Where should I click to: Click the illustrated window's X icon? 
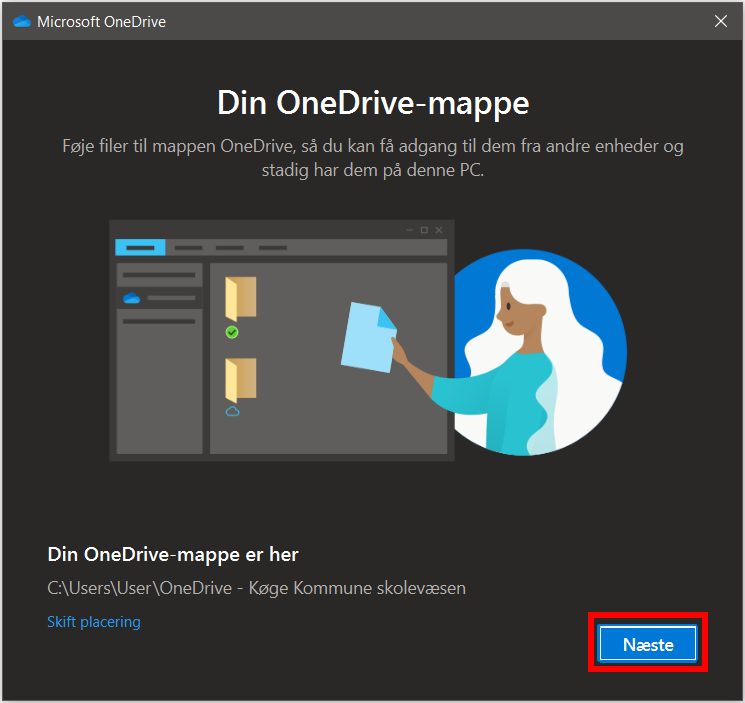pos(439,230)
